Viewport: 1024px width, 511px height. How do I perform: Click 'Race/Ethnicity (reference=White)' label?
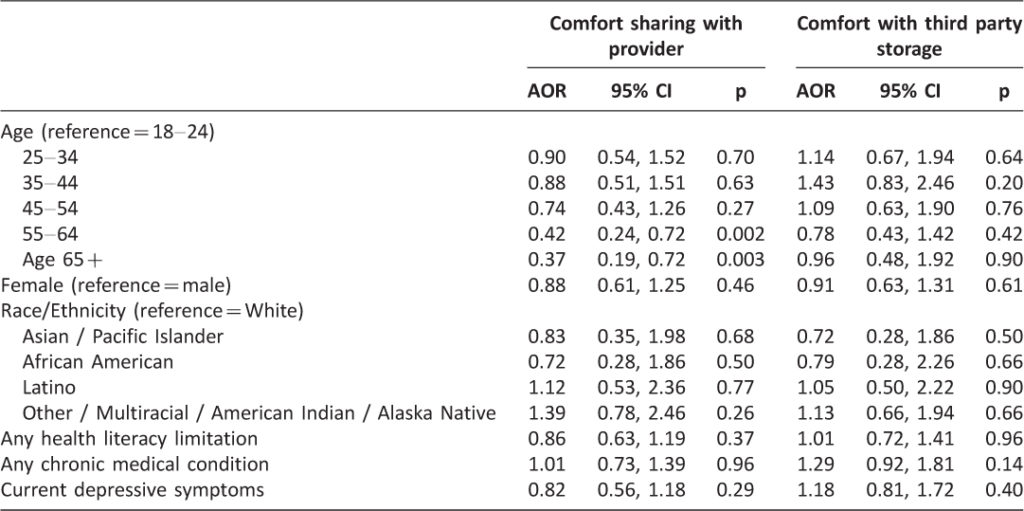coord(152,310)
